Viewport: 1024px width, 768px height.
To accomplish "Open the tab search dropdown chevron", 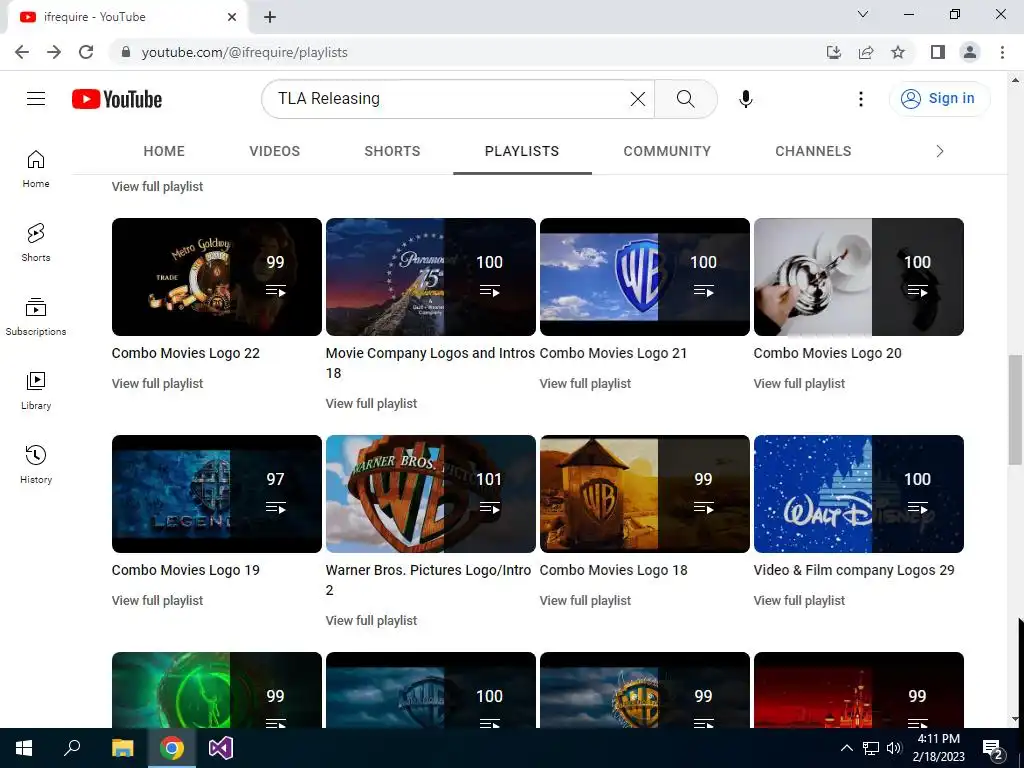I will pyautogui.click(x=863, y=14).
